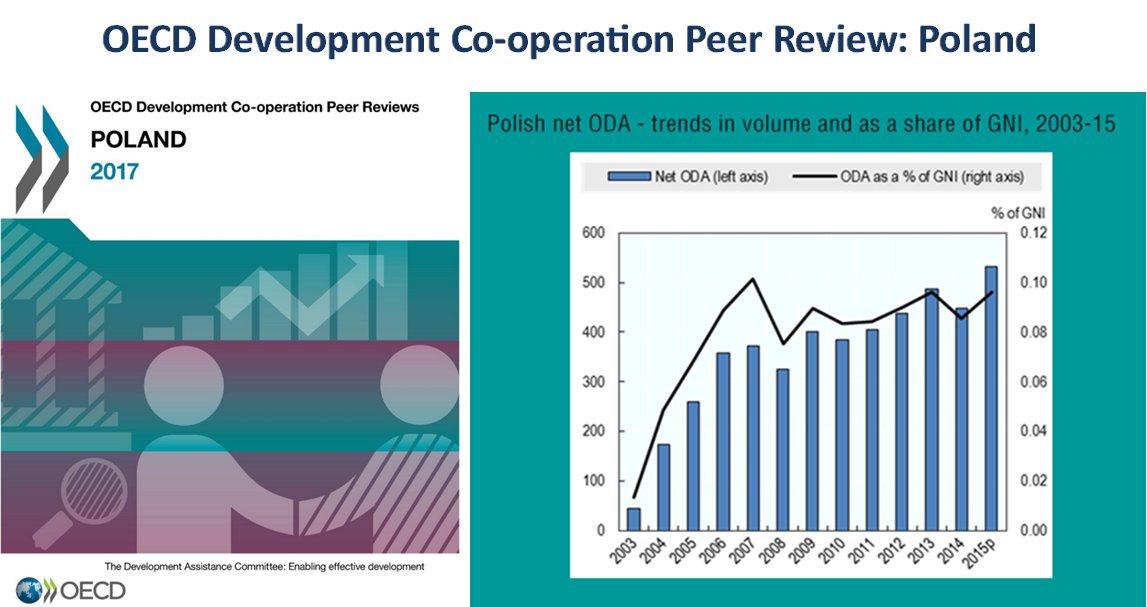
Task: Click the black line legend marker
Action: coord(812,177)
